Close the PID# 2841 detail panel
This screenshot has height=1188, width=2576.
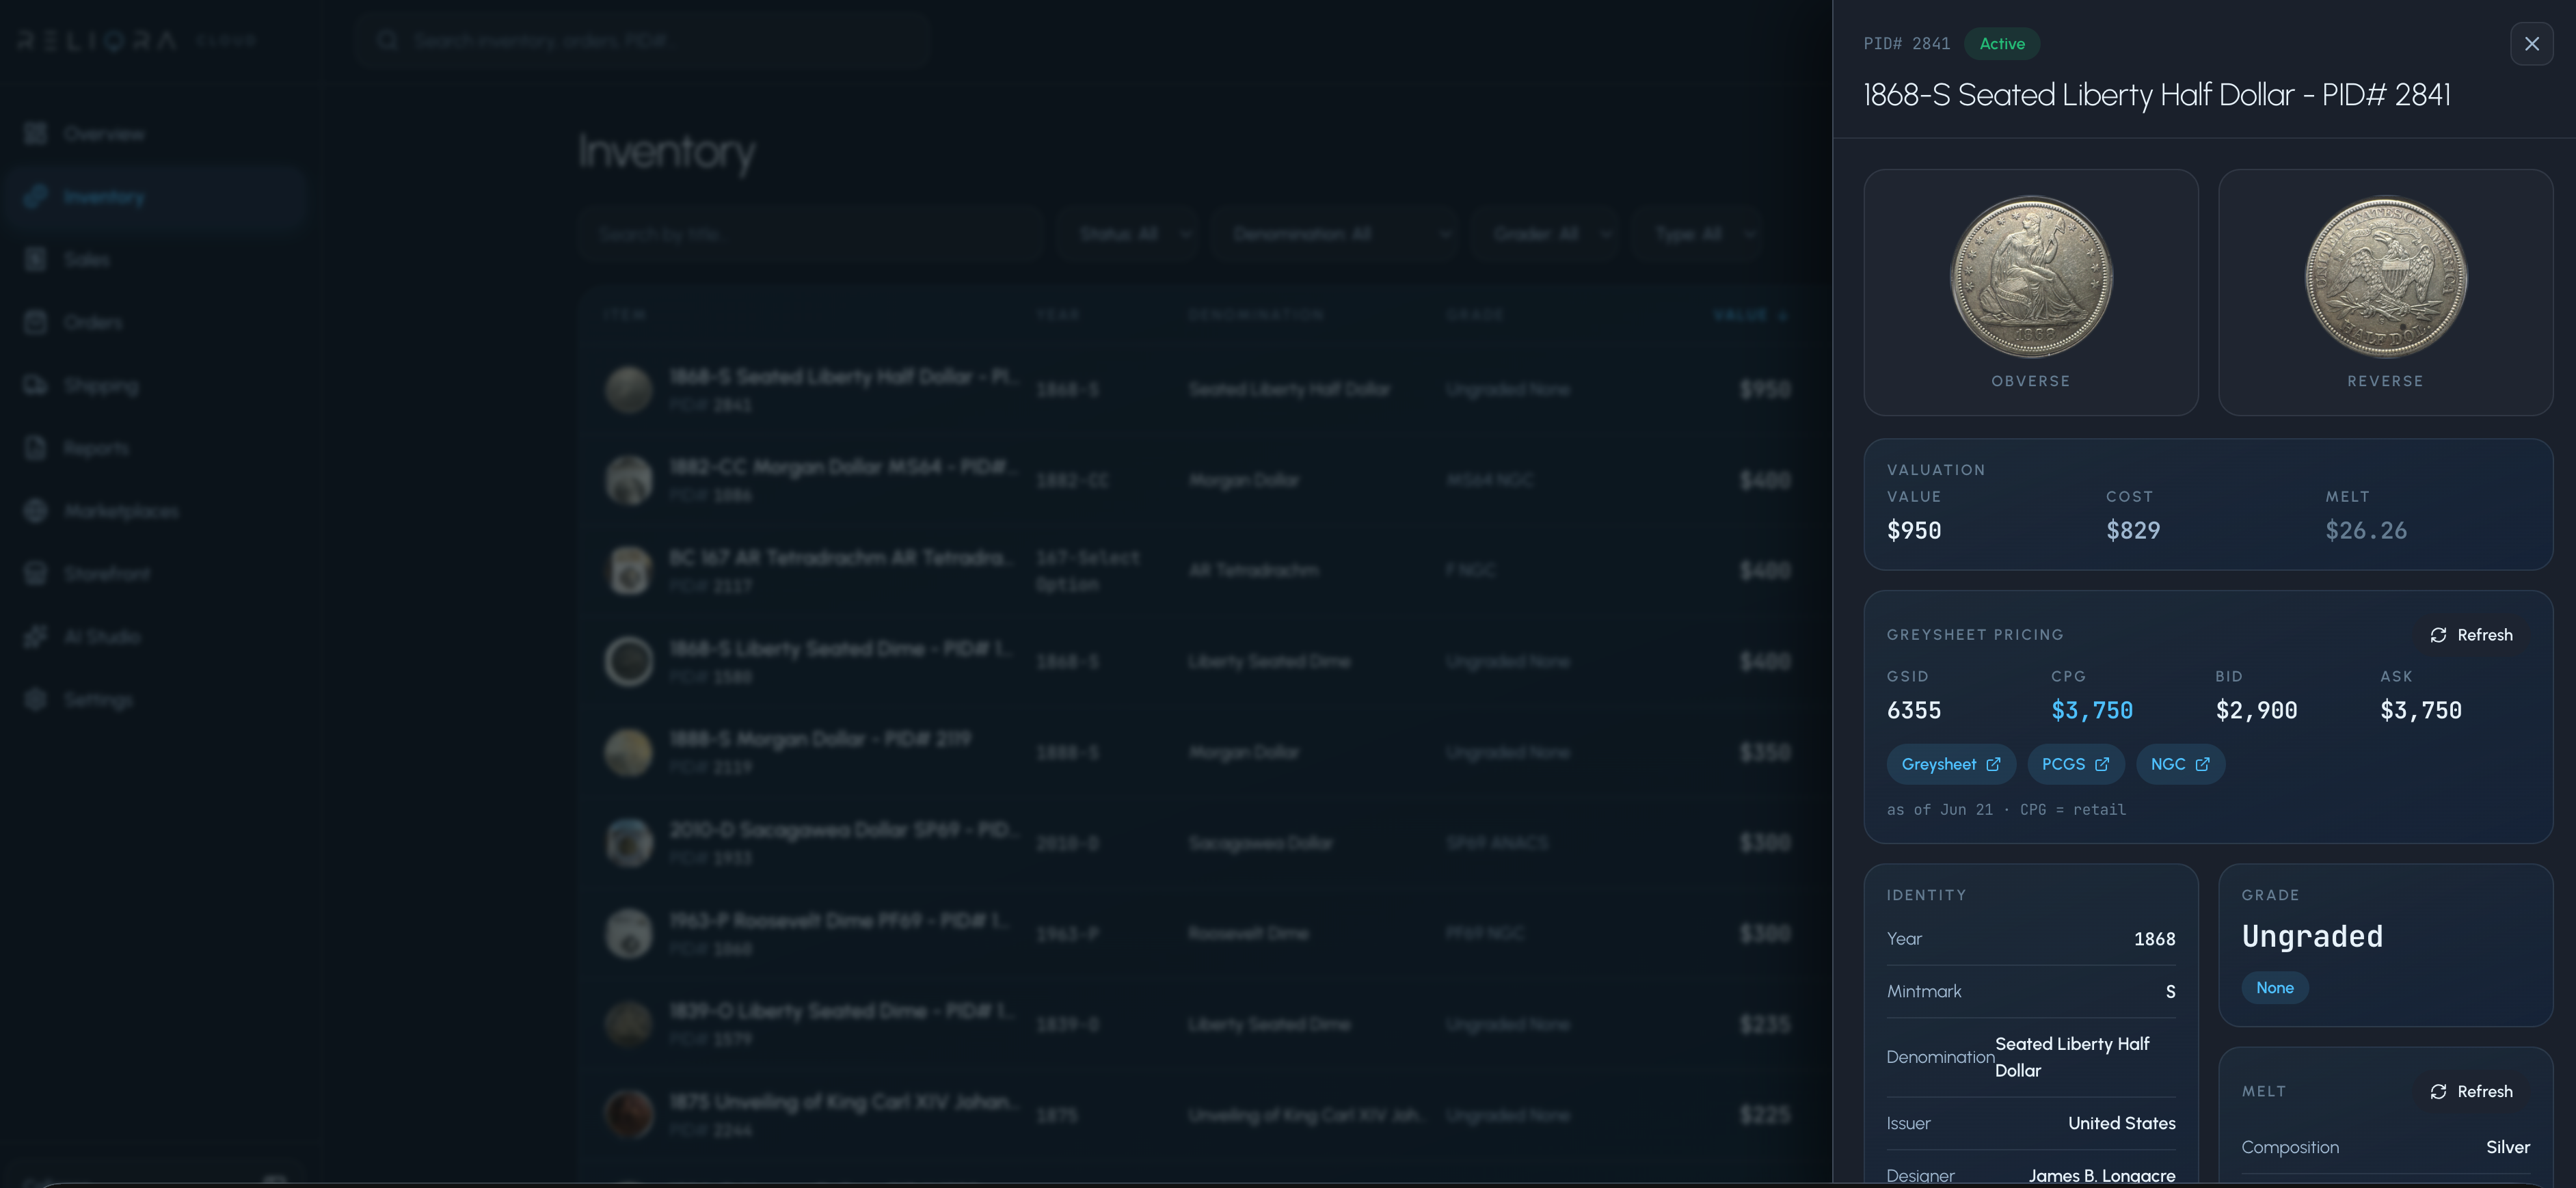(x=2531, y=43)
